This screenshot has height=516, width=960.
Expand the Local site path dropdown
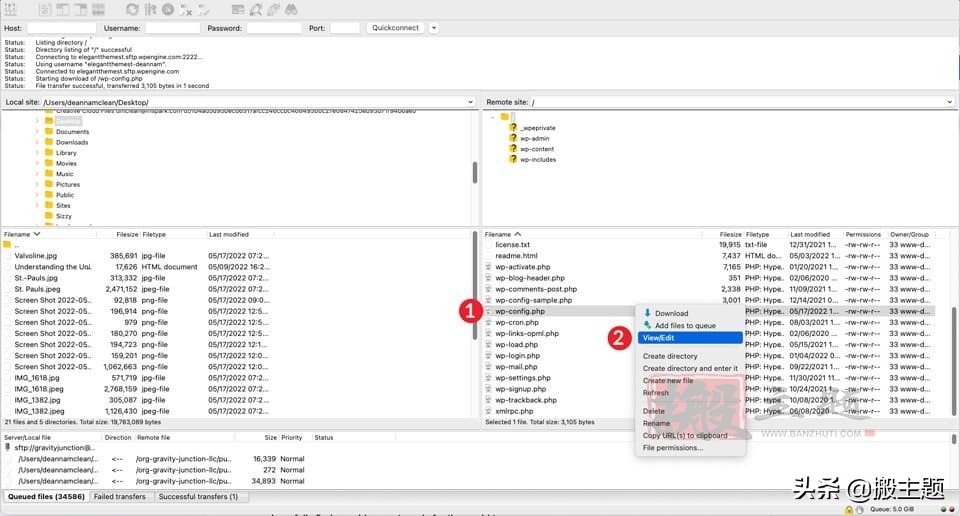pos(471,102)
